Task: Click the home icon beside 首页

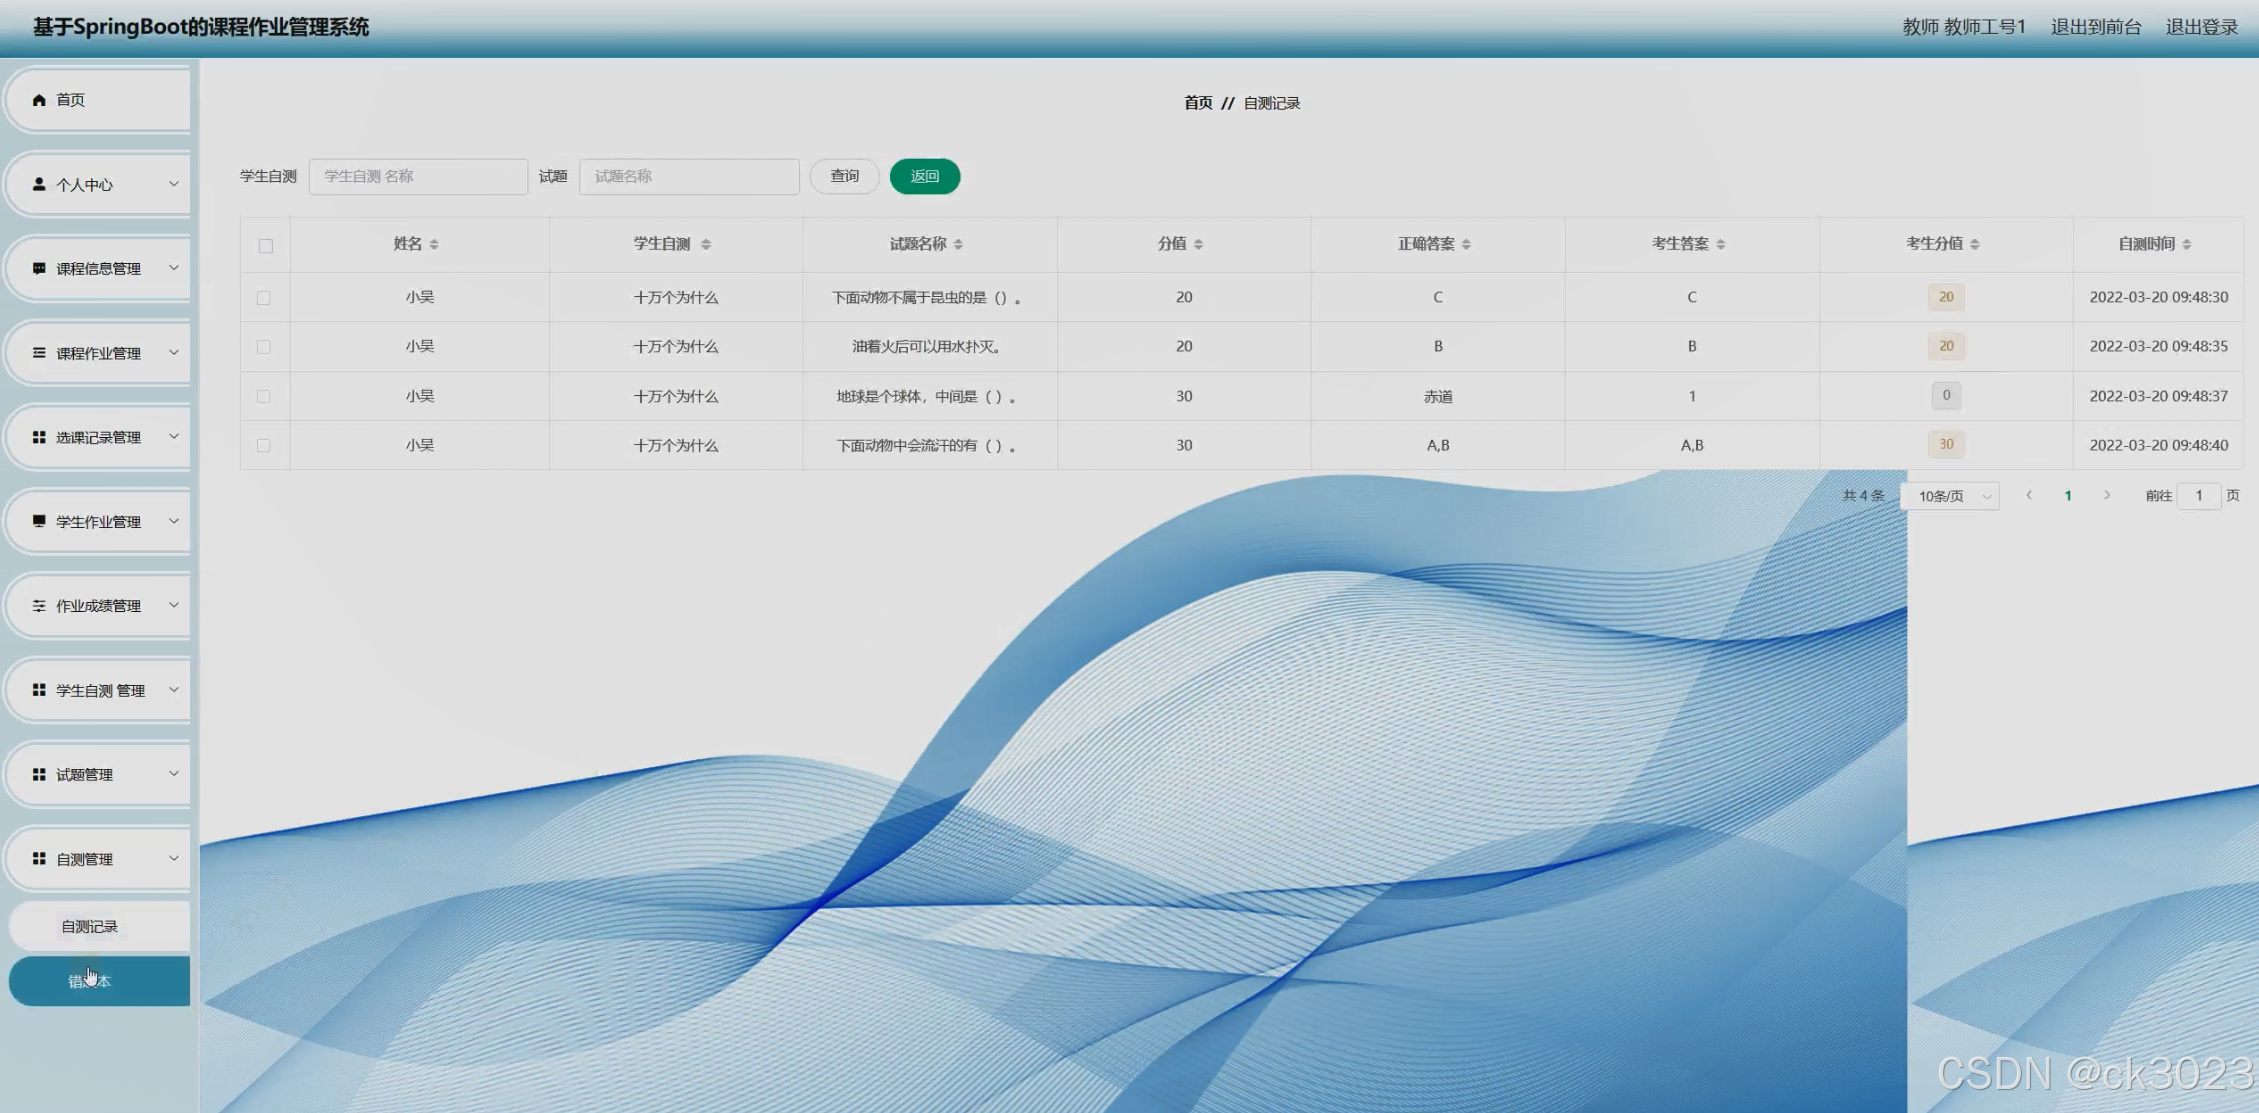Action: click(39, 100)
